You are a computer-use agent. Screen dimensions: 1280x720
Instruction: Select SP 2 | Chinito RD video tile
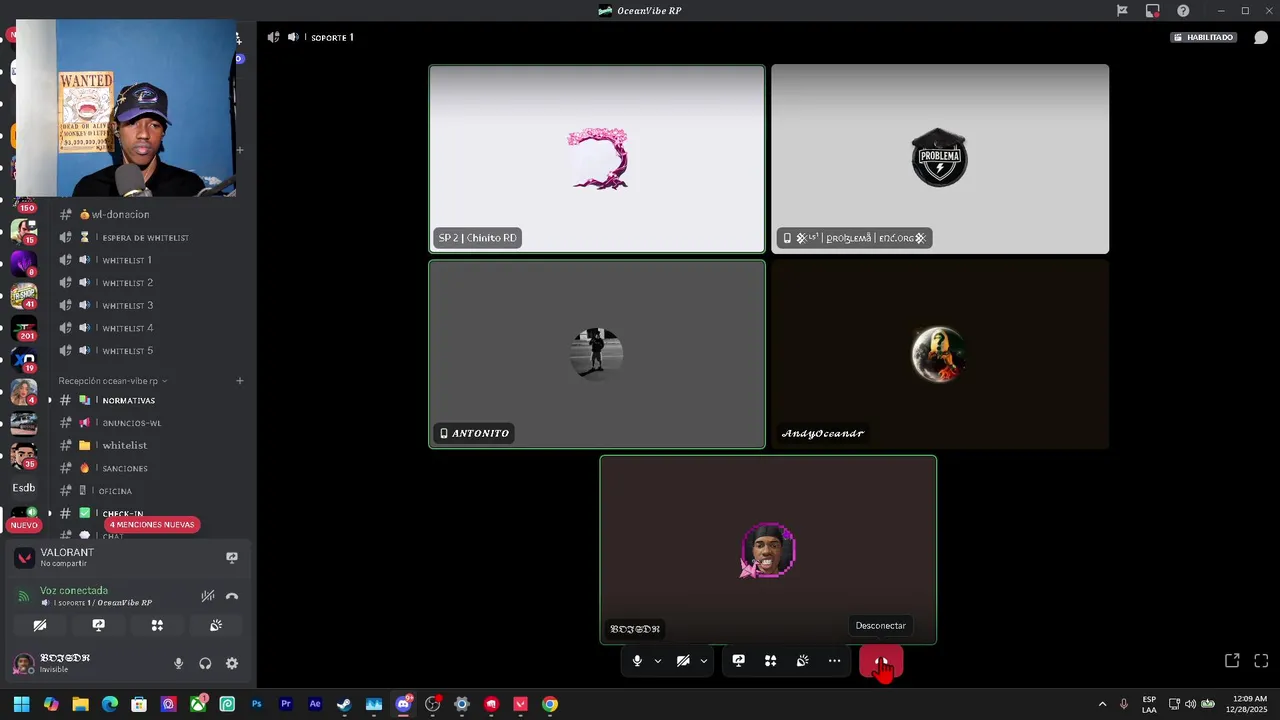pos(597,159)
